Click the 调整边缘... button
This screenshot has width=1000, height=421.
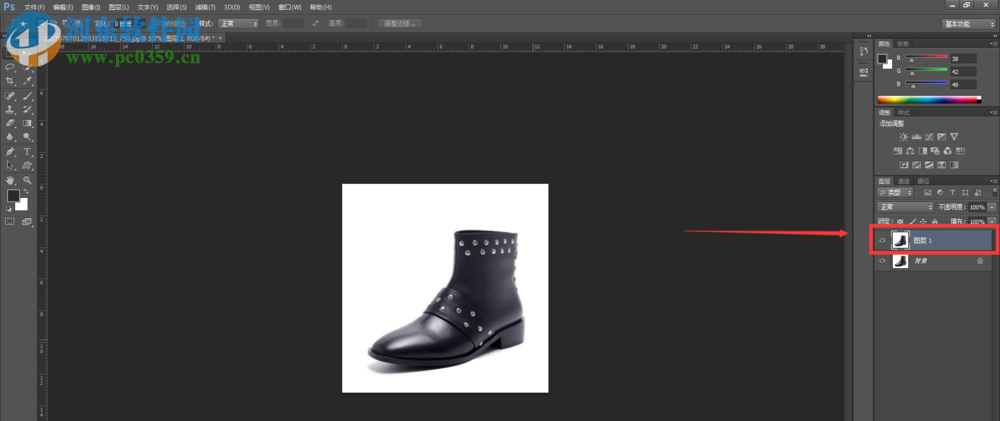coord(401,23)
